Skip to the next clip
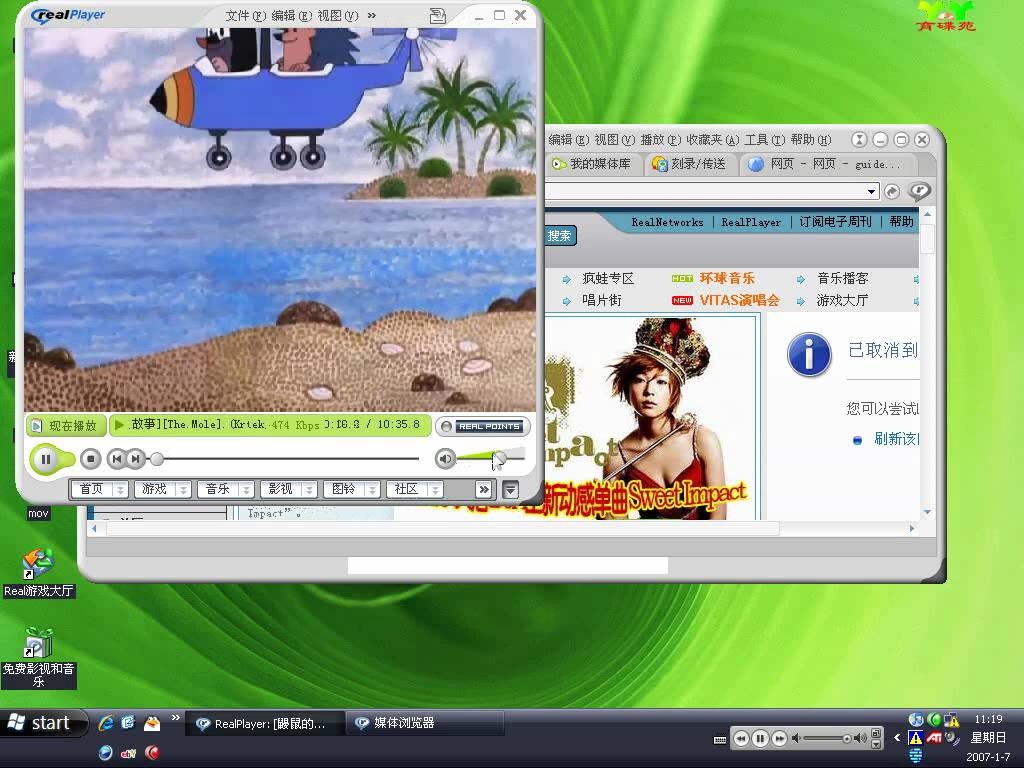The height and width of the screenshot is (768, 1024). (x=135, y=459)
